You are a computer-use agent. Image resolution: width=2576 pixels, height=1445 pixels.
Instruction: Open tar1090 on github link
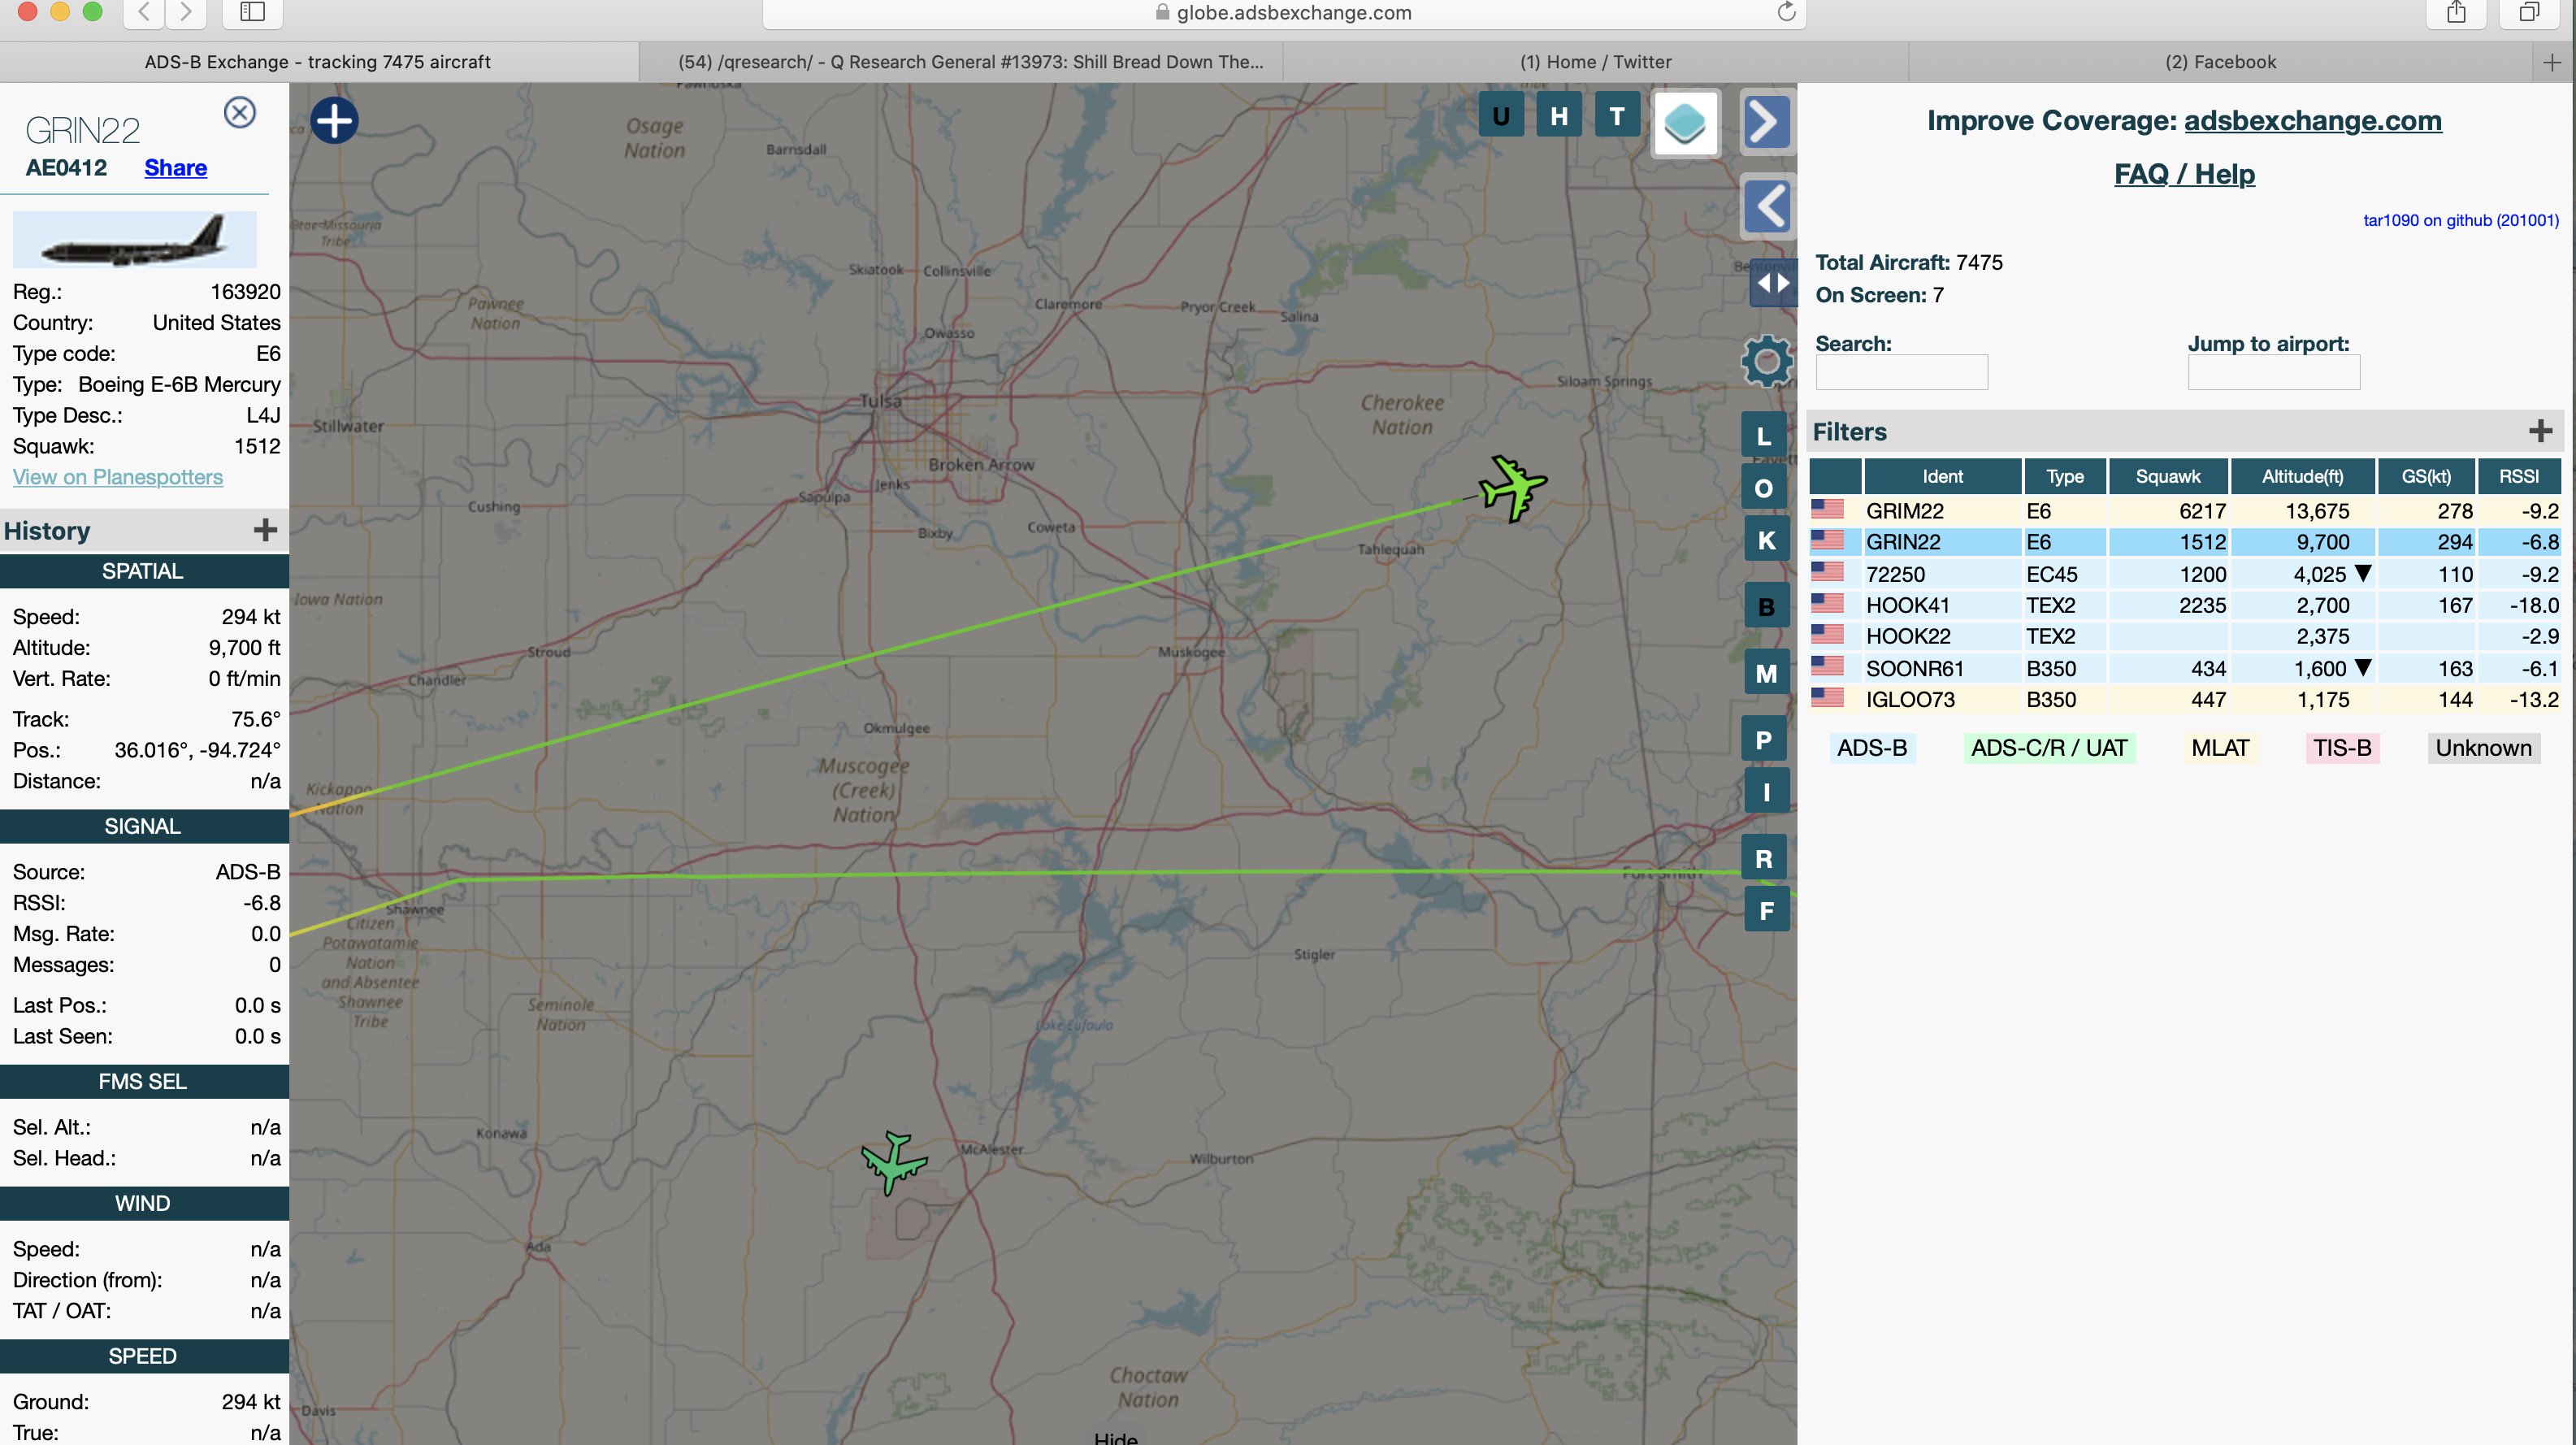pos(2460,220)
